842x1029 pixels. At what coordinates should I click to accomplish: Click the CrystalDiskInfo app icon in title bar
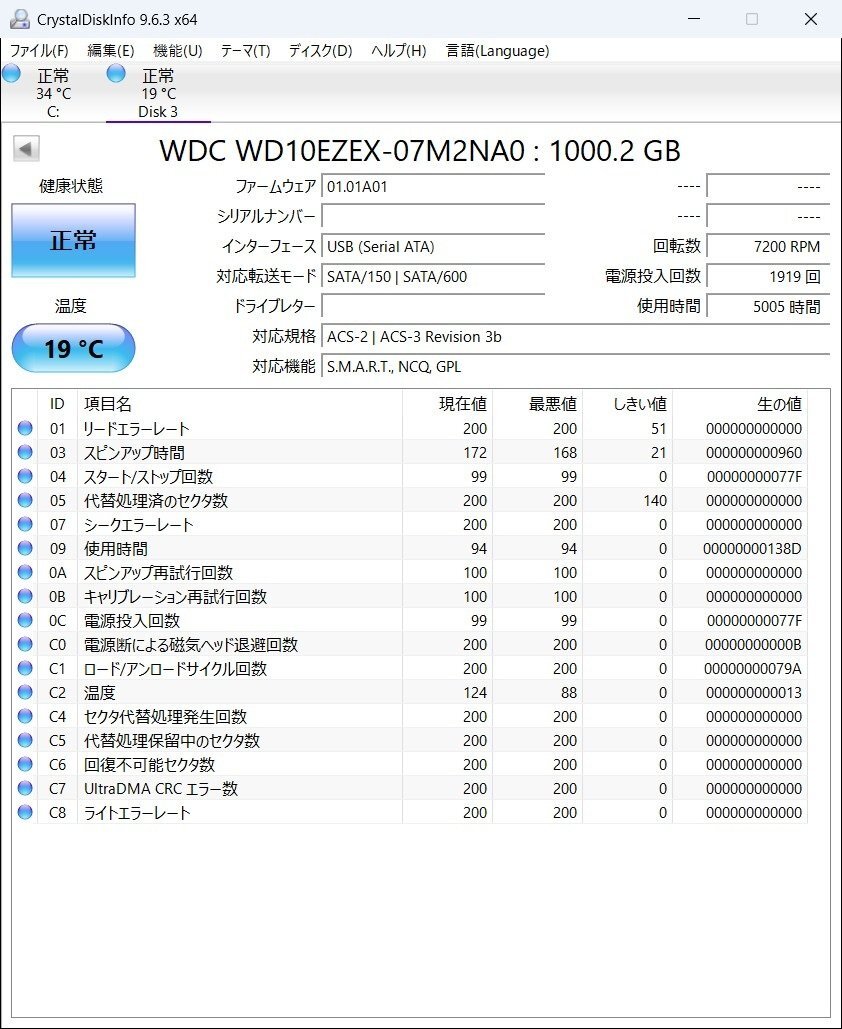[x=20, y=19]
